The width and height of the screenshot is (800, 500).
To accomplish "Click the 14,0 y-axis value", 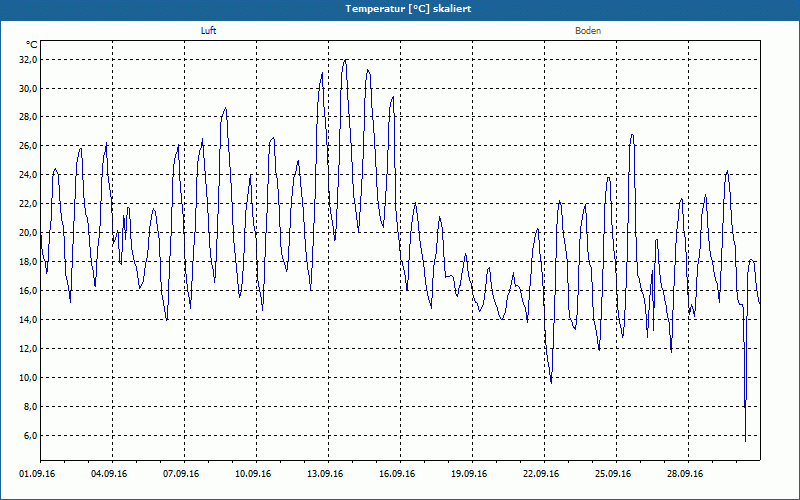I will tap(28, 320).
